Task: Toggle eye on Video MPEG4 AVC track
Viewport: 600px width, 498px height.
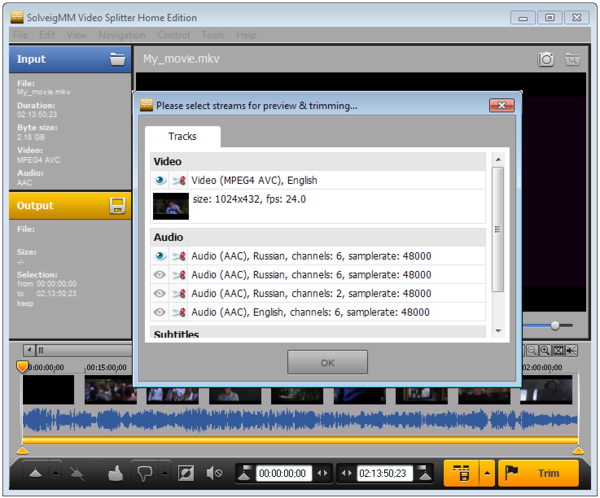Action: coord(160,180)
